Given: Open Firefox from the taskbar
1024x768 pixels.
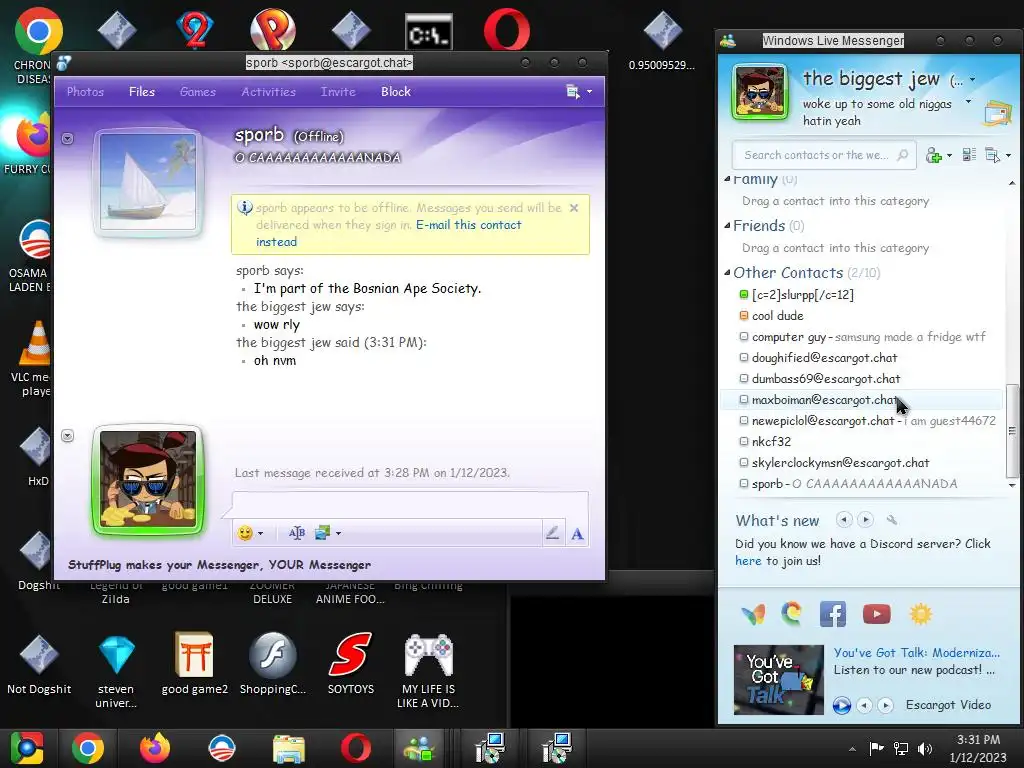Looking at the screenshot, I should tap(155, 748).
